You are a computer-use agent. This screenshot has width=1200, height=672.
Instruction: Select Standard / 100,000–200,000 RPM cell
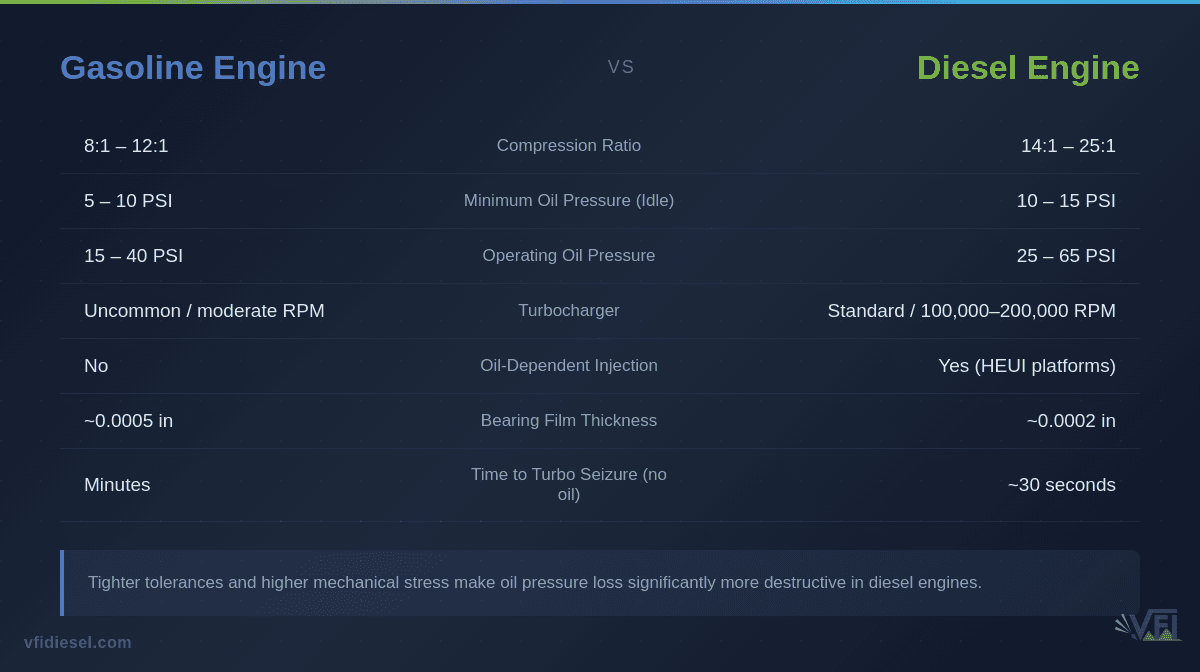pyautogui.click(x=971, y=310)
